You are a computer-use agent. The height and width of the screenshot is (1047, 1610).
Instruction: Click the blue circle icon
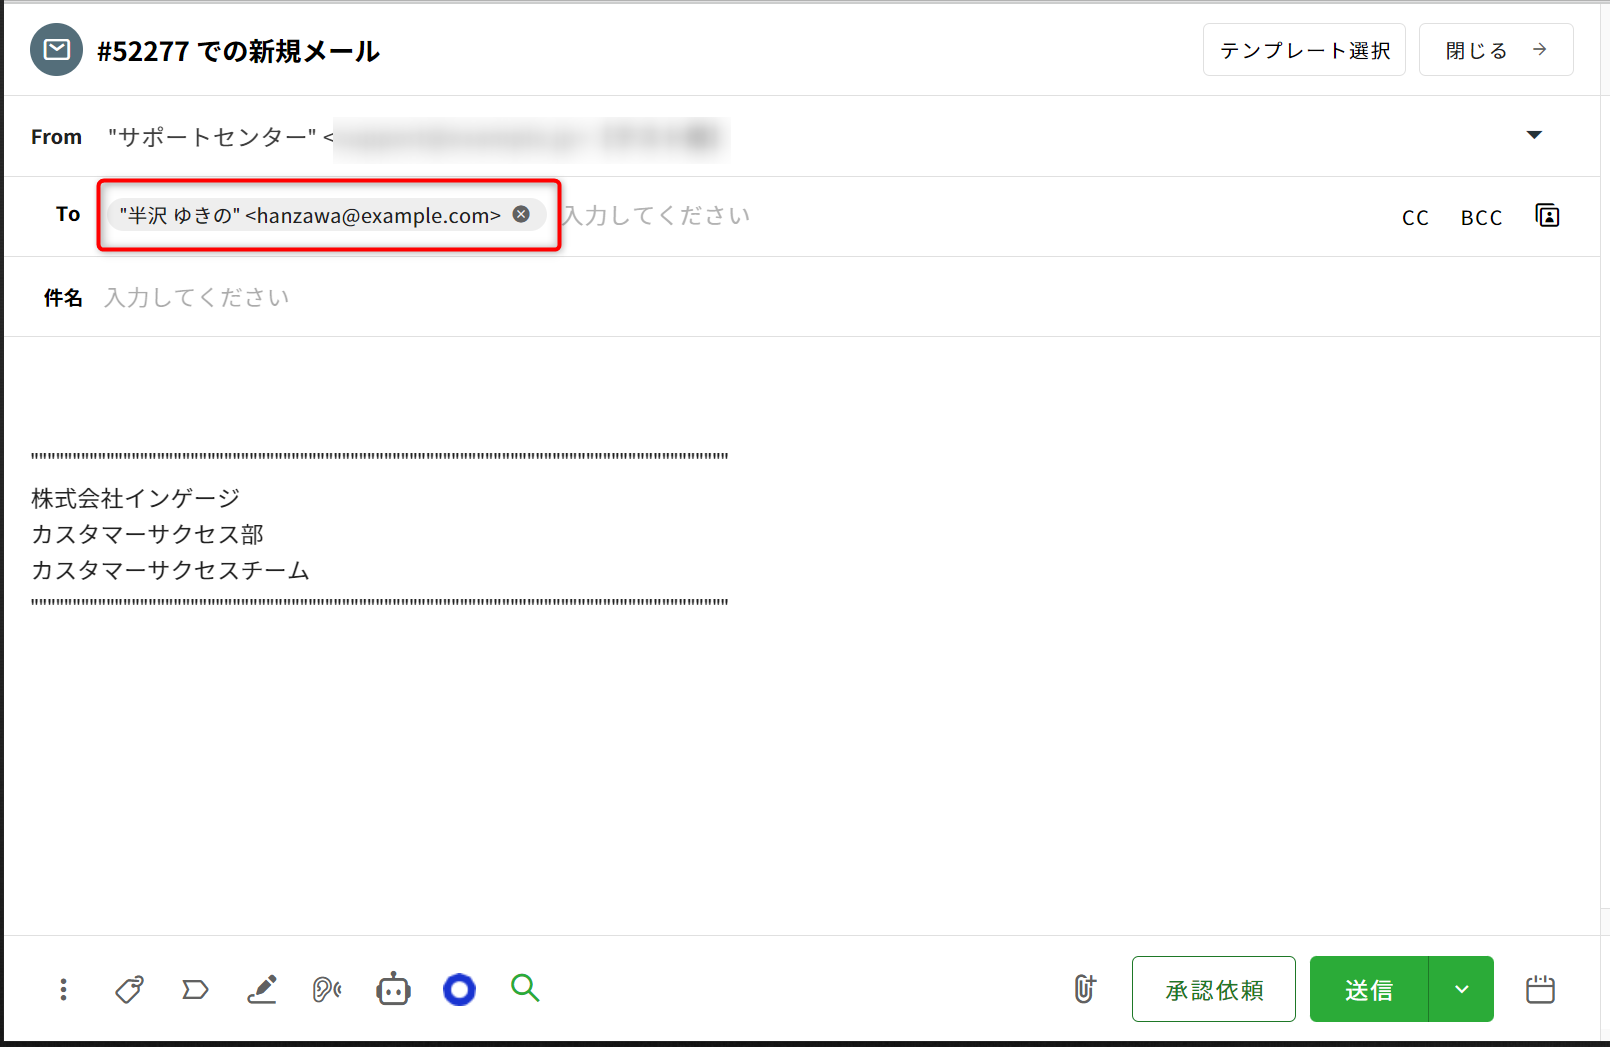tap(459, 989)
